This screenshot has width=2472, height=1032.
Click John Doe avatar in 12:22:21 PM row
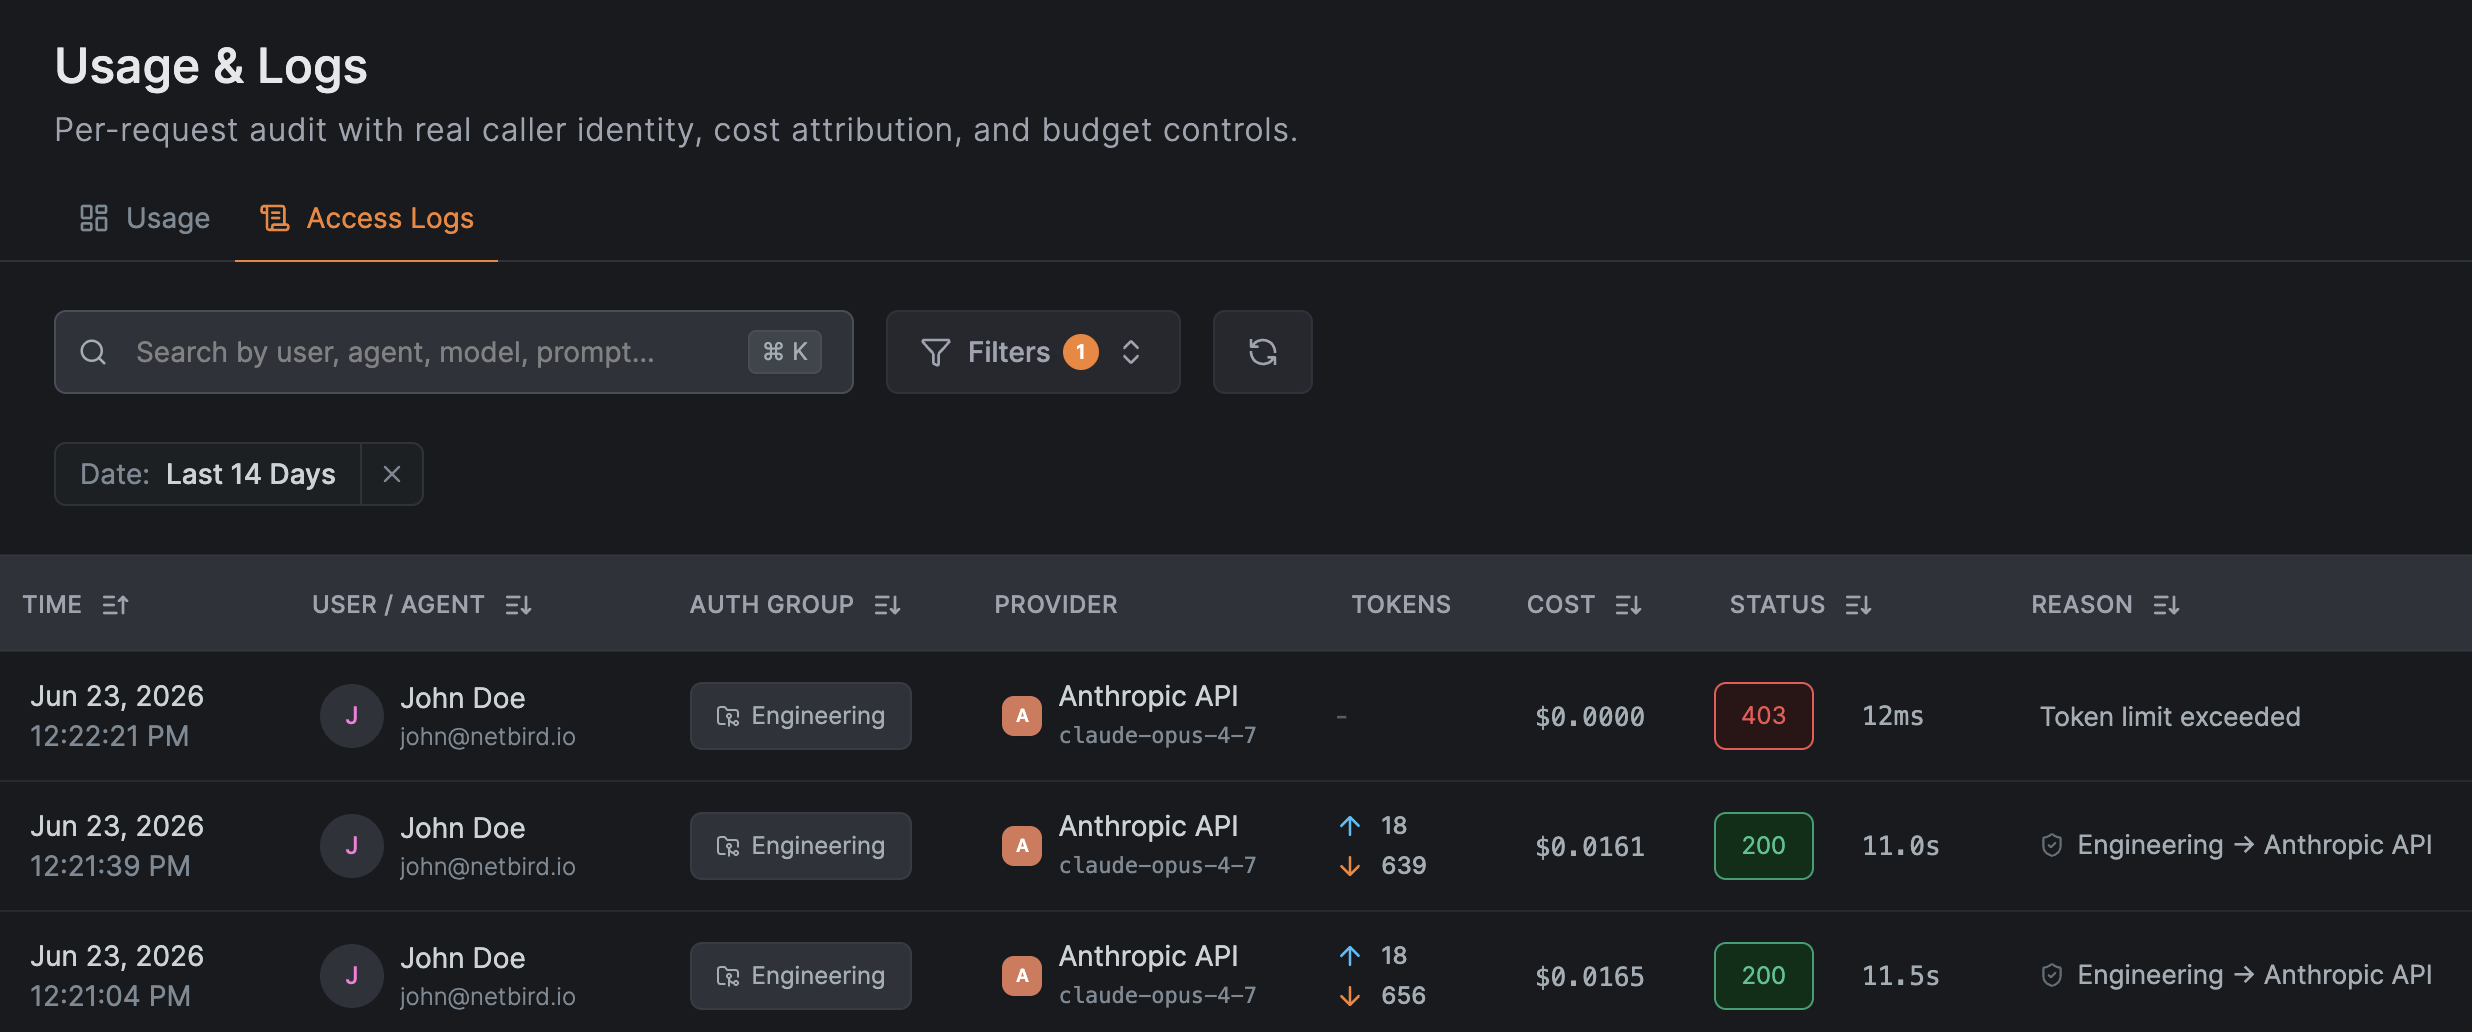pos(352,716)
